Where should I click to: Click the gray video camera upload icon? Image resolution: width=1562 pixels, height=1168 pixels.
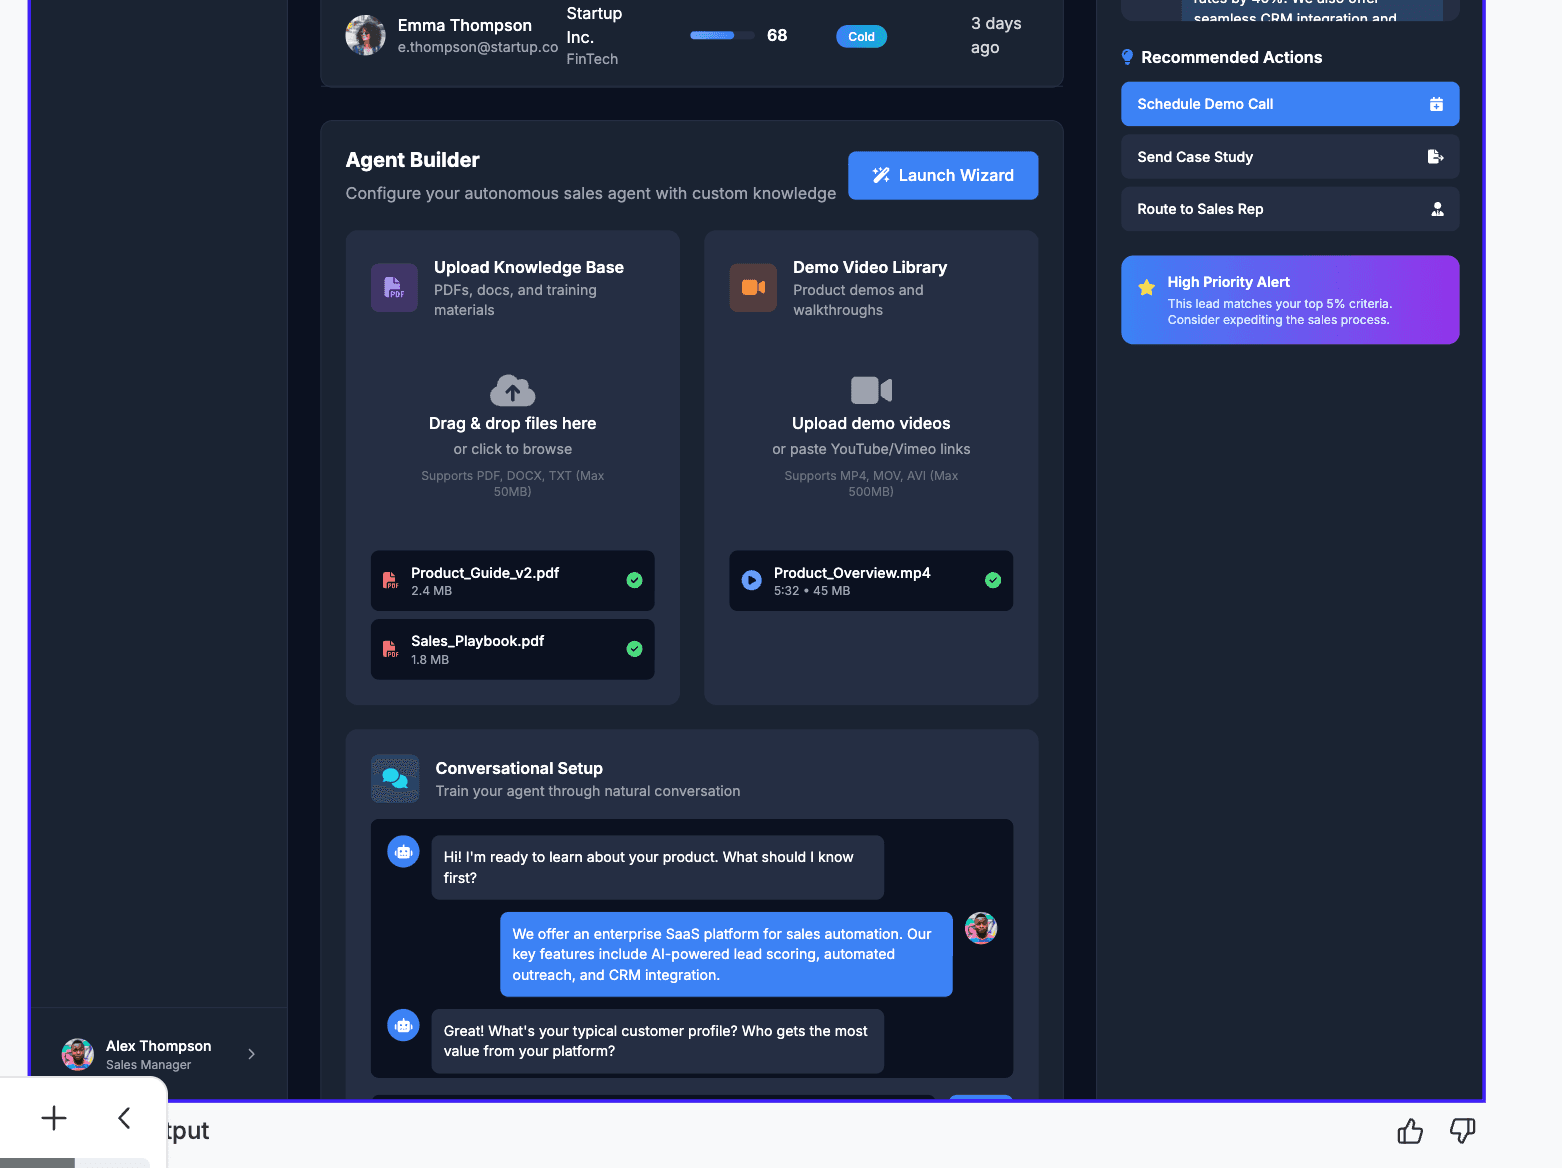[871, 390]
